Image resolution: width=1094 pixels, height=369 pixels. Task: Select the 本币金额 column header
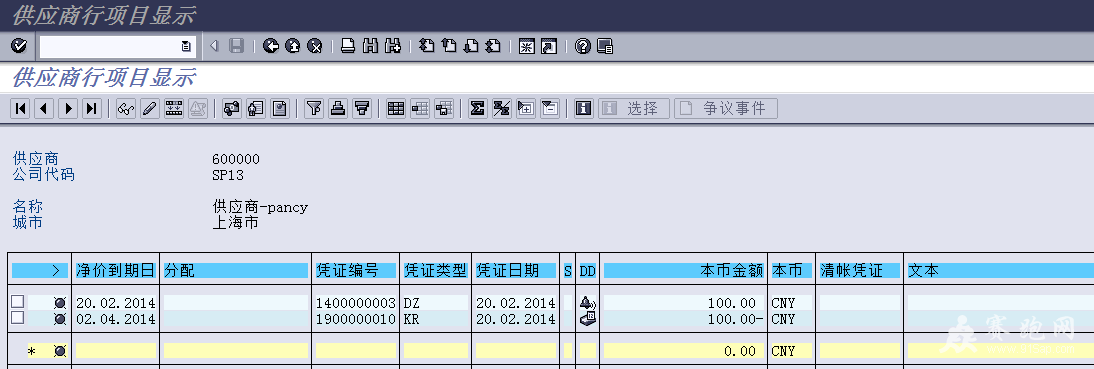[684, 271]
